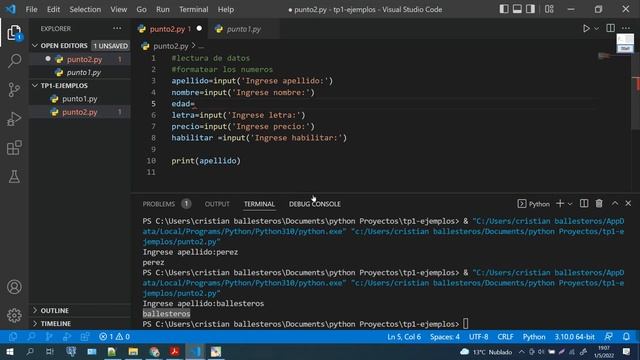Toggle primary side bar layout button
The width and height of the screenshot is (640, 360).
[504, 9]
